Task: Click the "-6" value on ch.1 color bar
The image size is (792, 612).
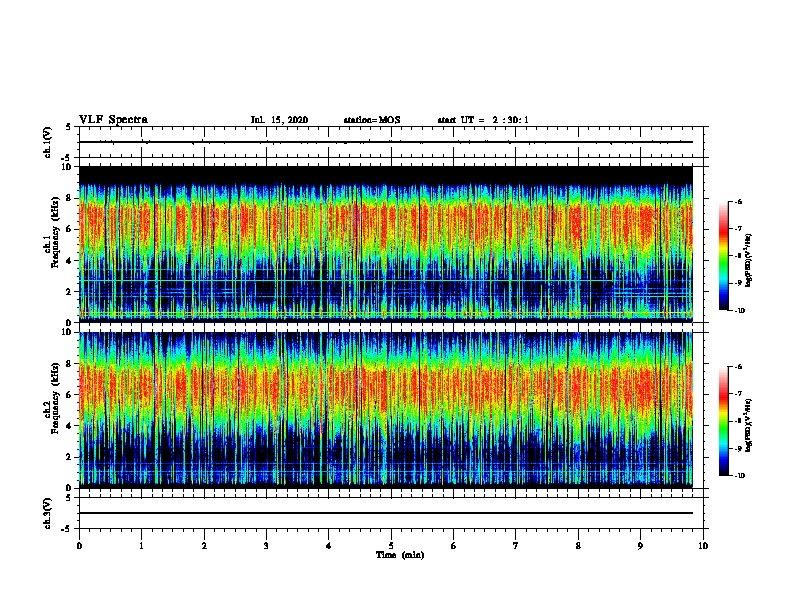Action: [x=738, y=201]
